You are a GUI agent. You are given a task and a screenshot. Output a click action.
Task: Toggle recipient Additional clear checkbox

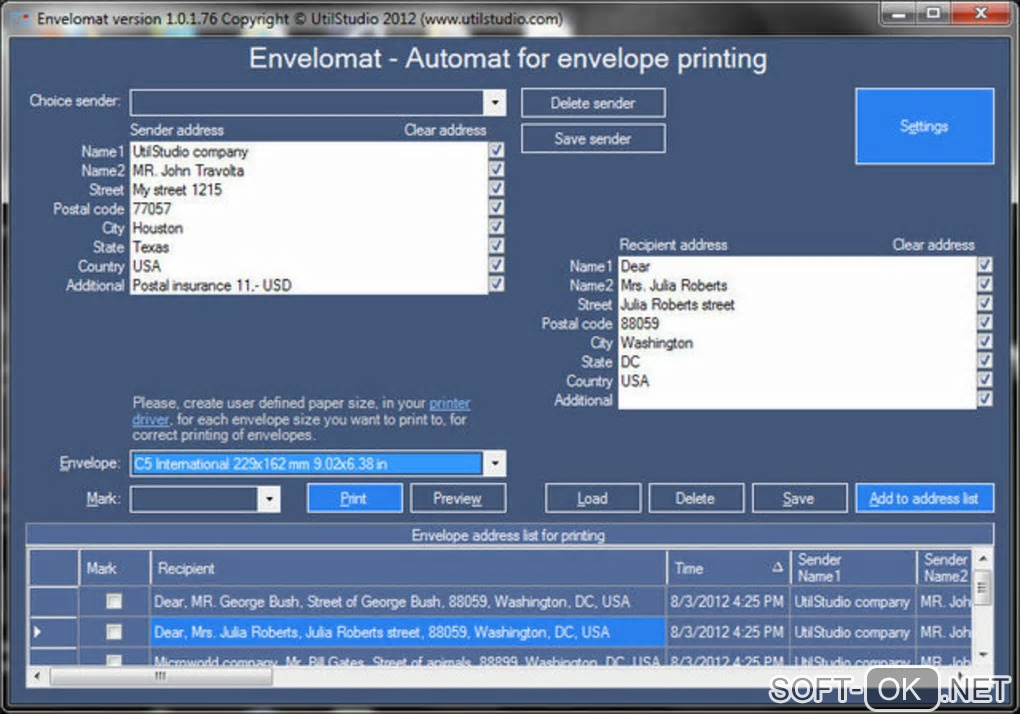coord(985,399)
